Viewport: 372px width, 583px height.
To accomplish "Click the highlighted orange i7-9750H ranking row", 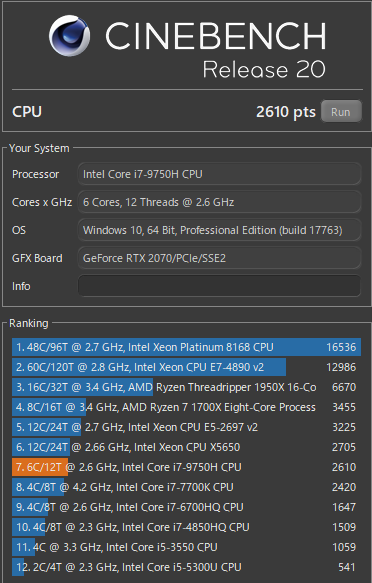I will coord(186,467).
